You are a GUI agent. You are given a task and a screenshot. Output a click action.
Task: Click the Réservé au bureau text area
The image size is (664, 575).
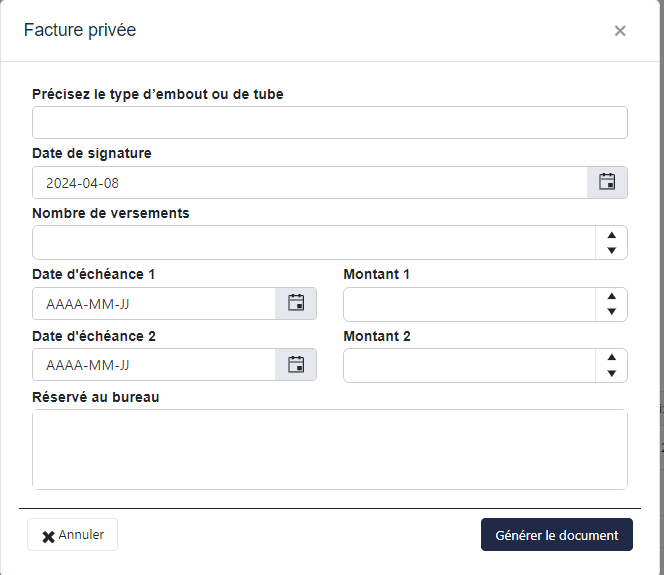pos(329,449)
